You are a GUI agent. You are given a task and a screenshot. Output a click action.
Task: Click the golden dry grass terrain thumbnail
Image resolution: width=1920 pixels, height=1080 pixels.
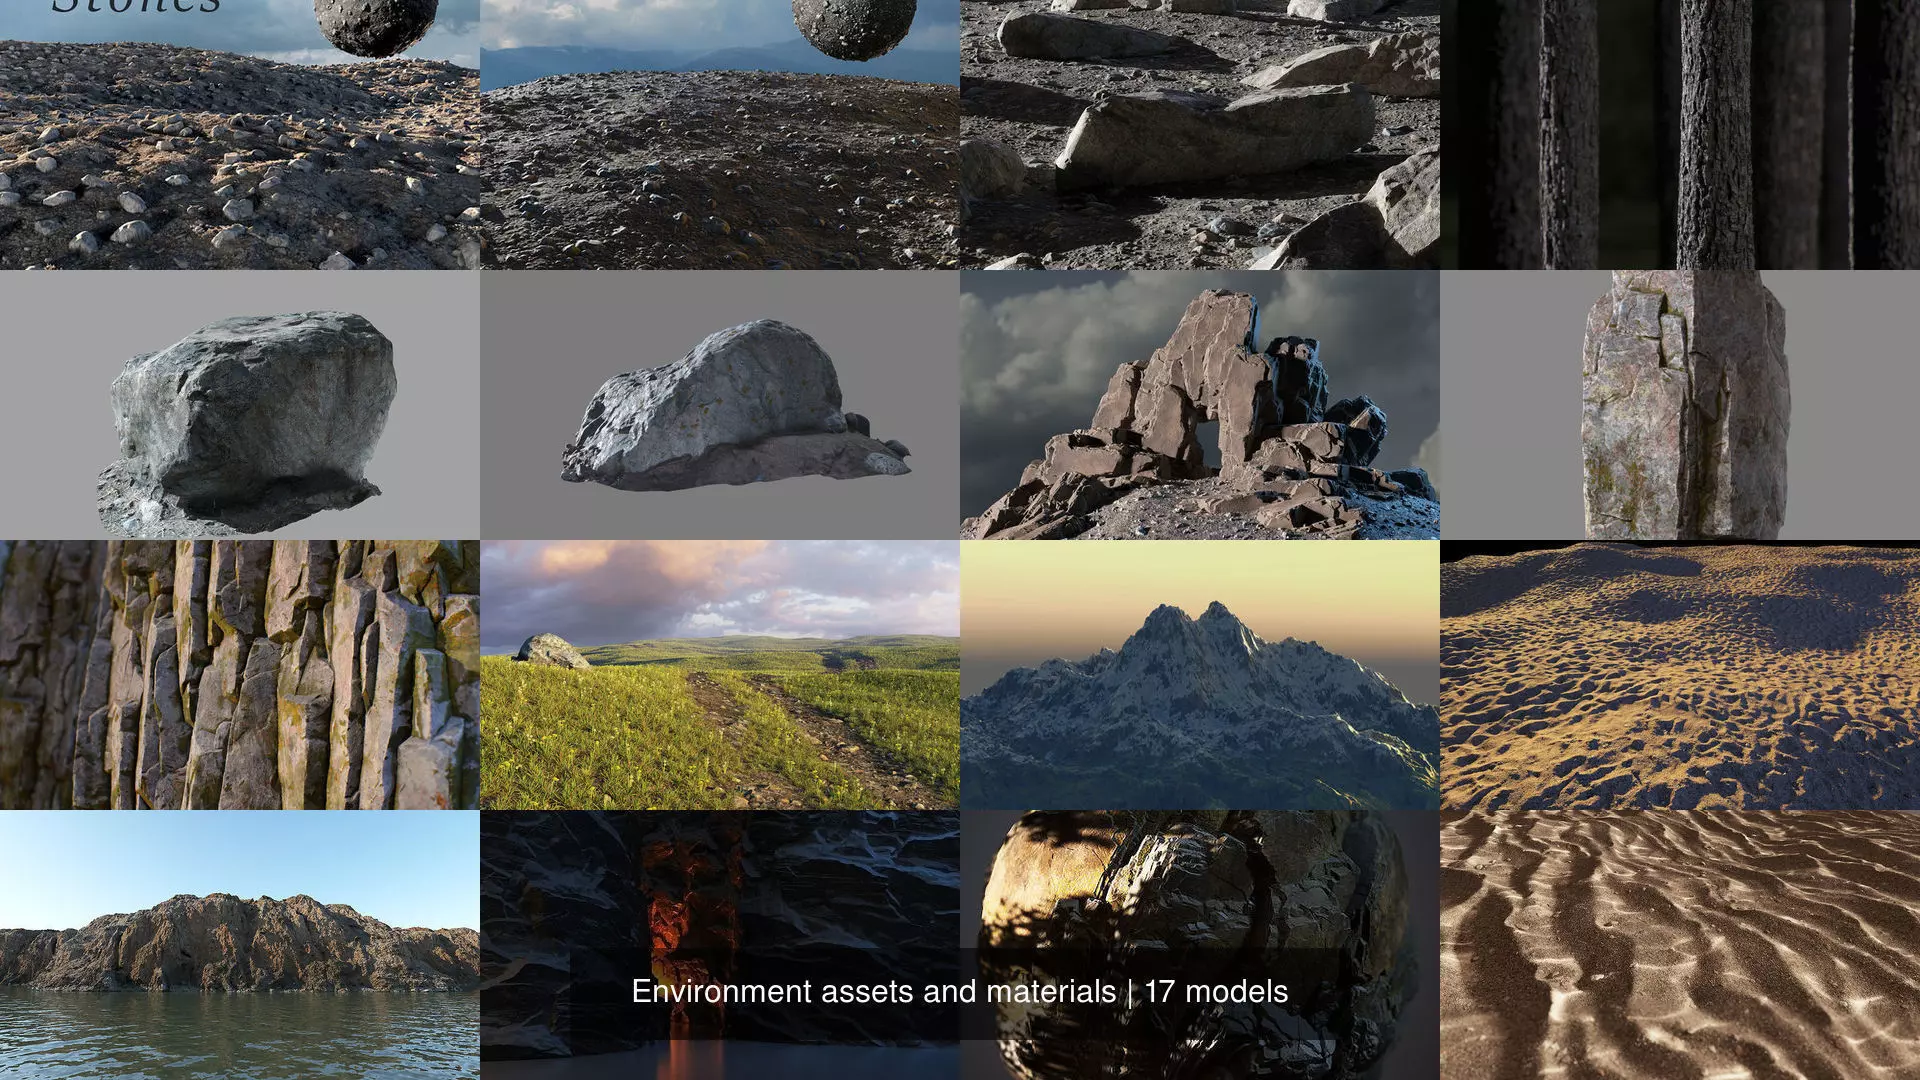(x=1679, y=675)
